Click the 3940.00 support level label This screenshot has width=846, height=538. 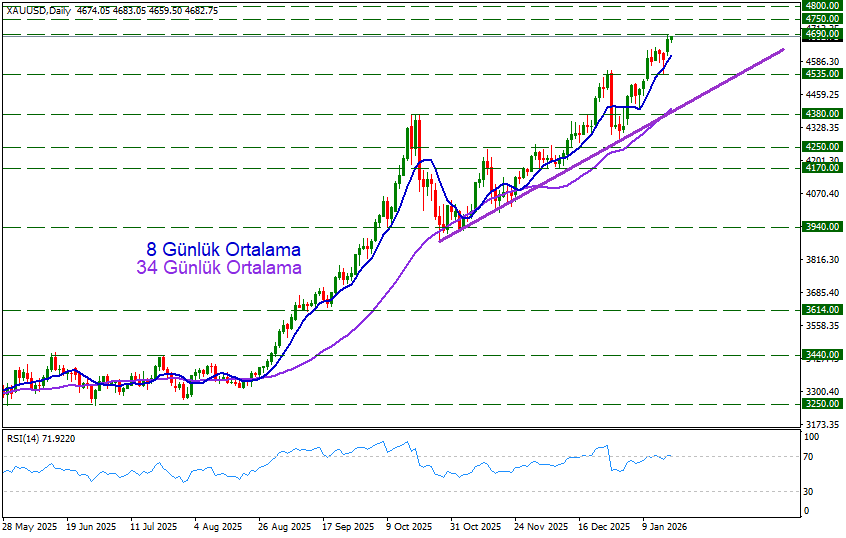tap(821, 227)
